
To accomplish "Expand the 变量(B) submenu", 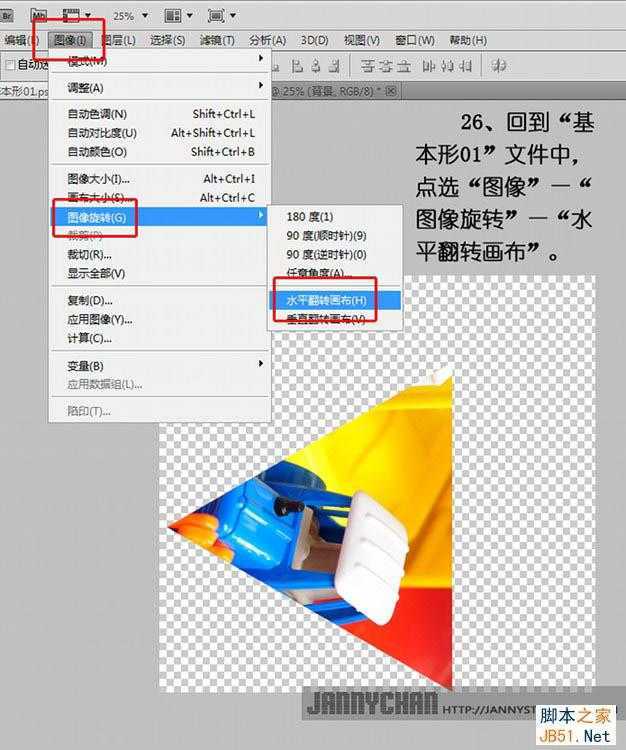I will (160, 366).
